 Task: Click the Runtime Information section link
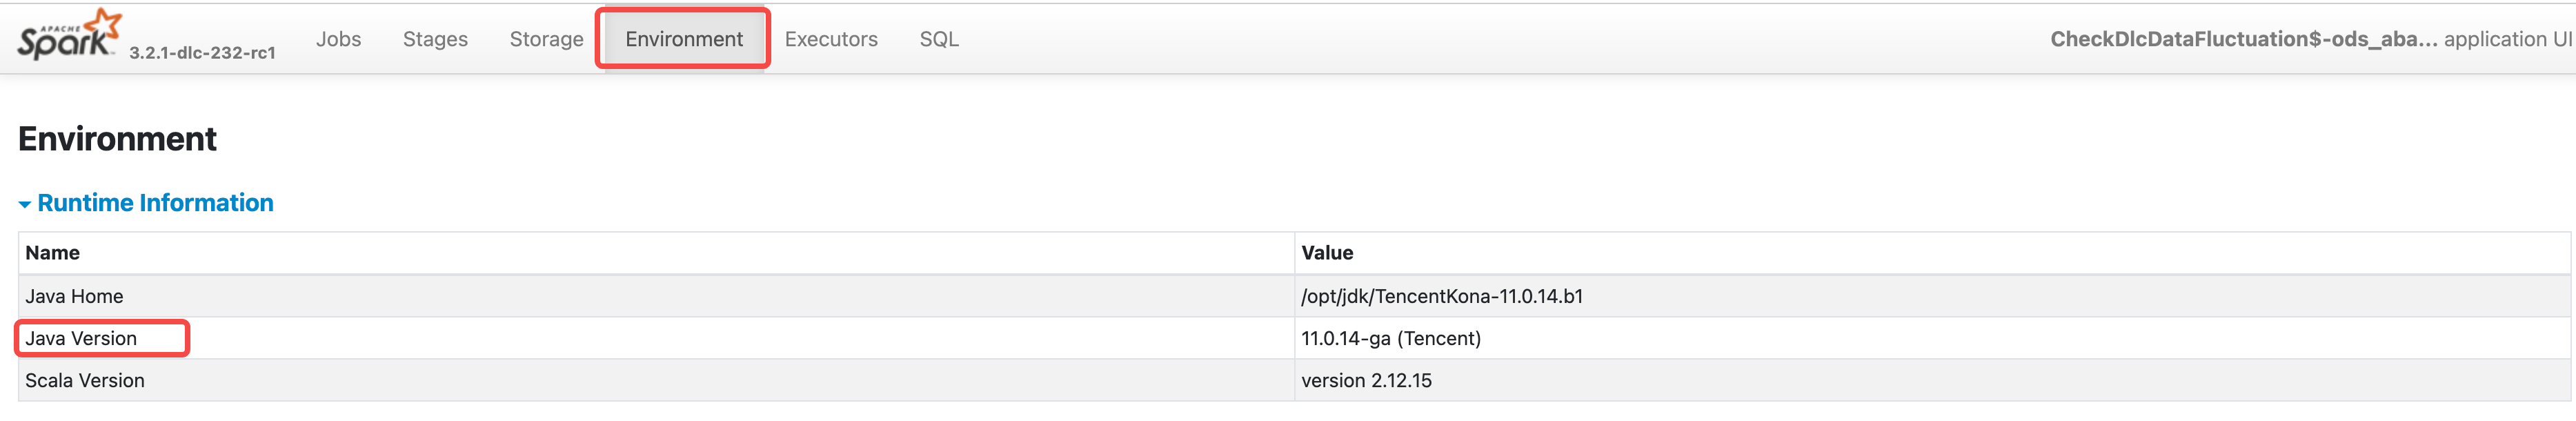click(x=155, y=203)
